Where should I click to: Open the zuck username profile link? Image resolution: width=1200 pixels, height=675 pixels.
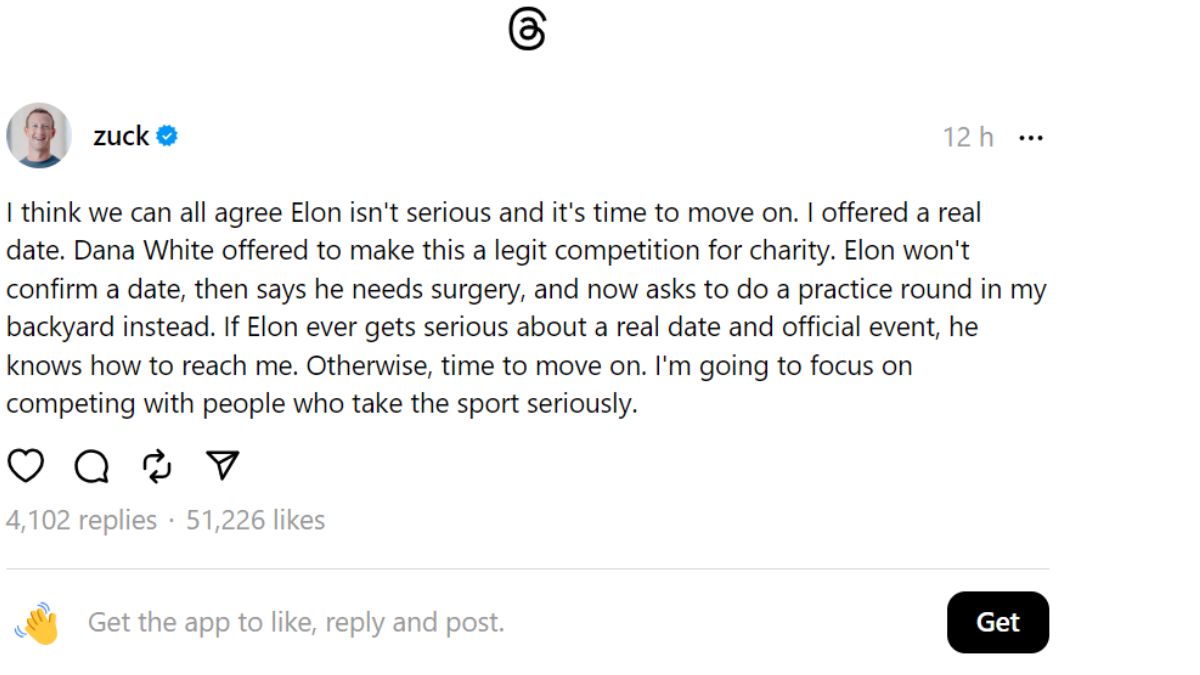click(121, 136)
